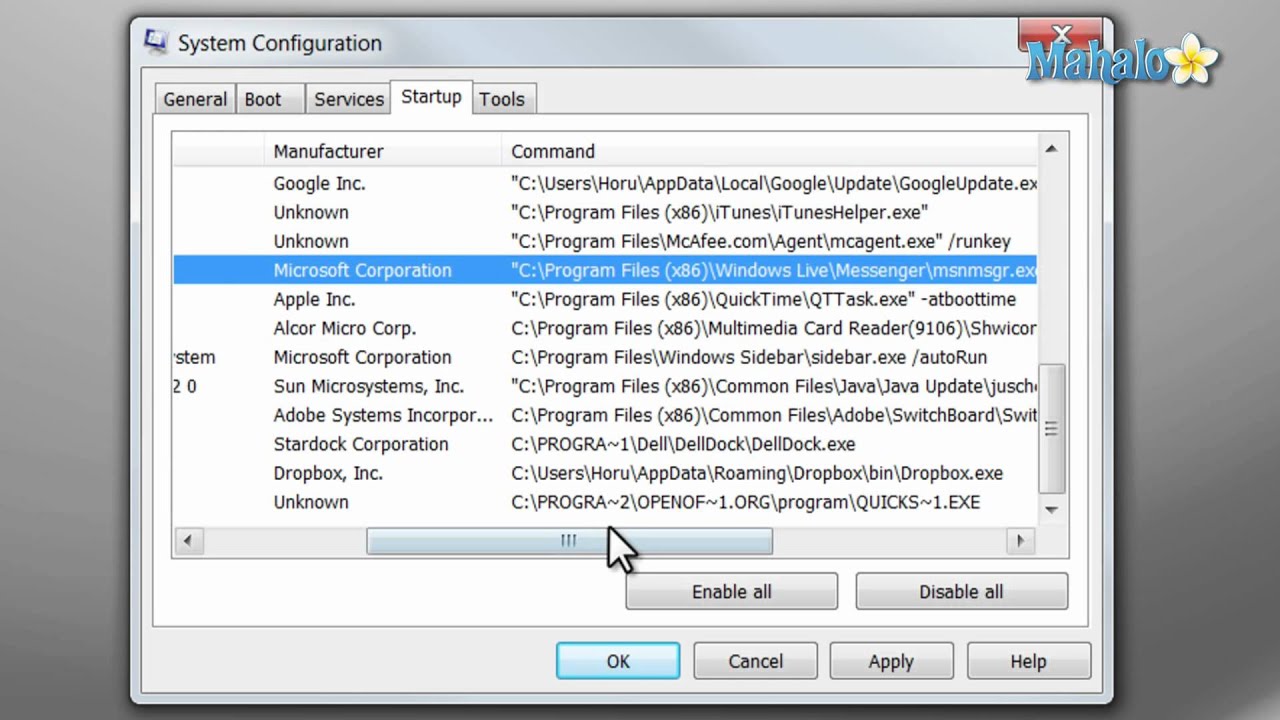1280x720 pixels.
Task: Click the Java Update command text
Action: coord(774,386)
